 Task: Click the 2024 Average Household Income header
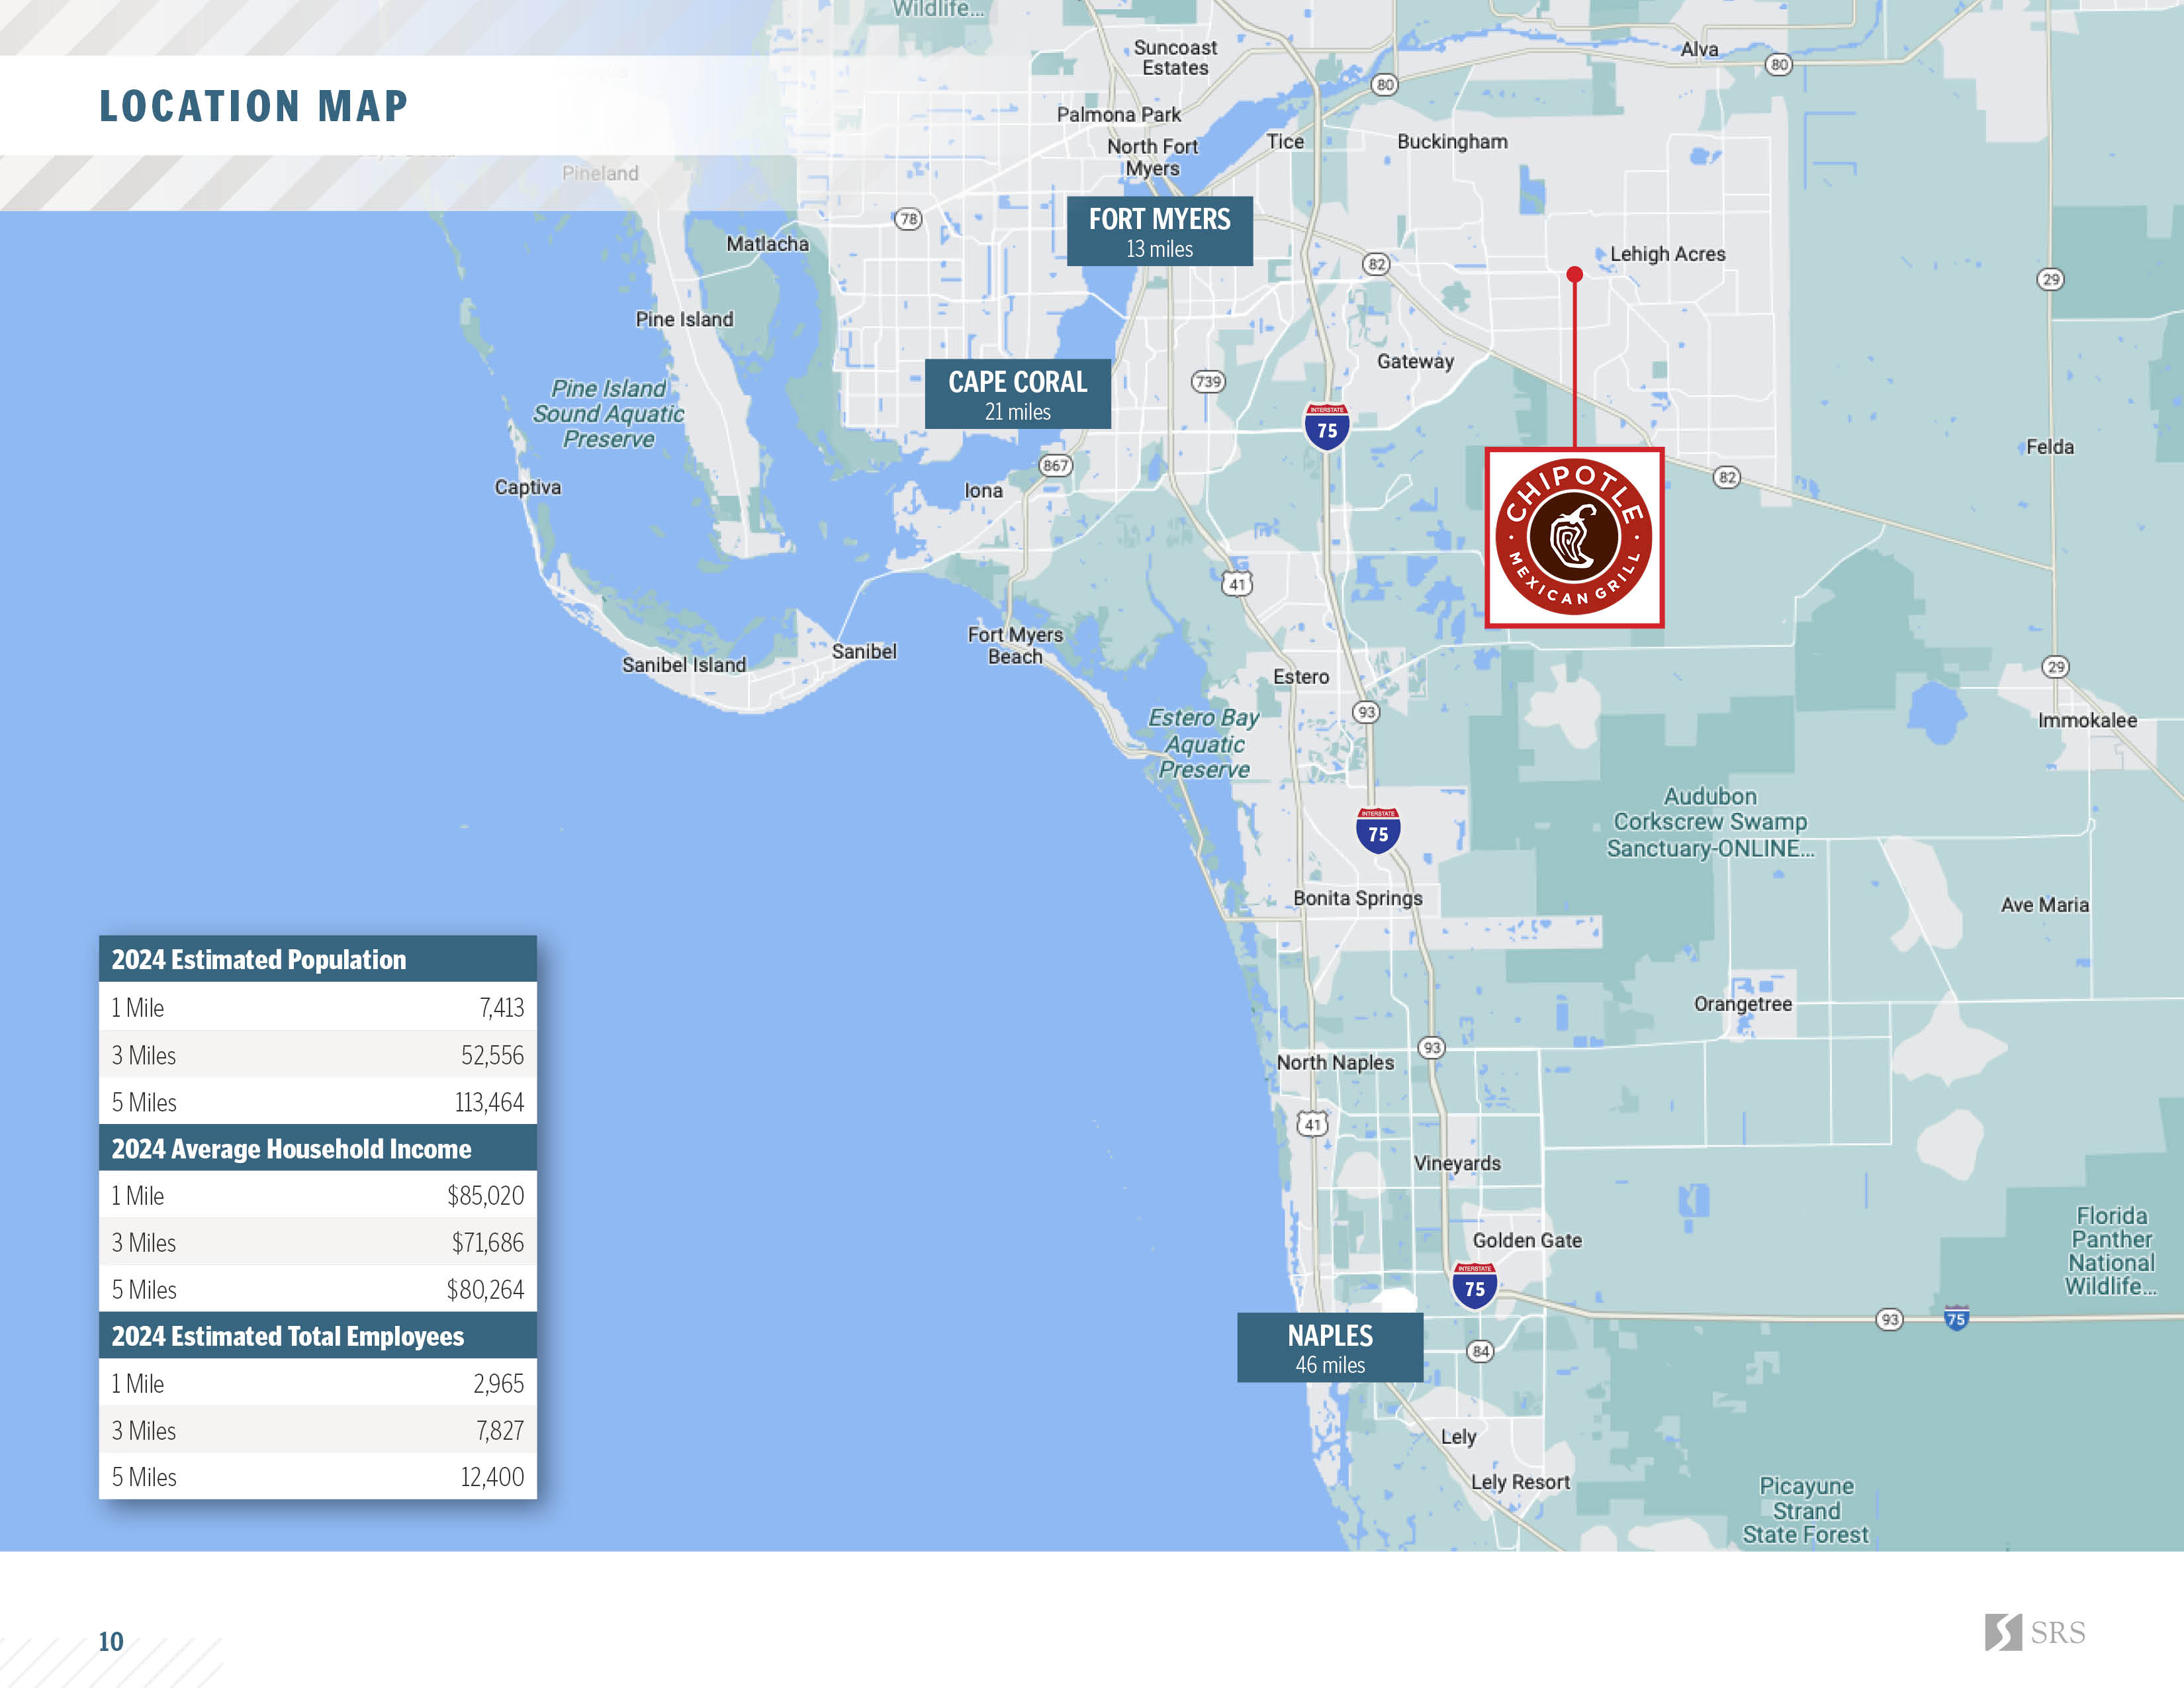click(318, 1148)
